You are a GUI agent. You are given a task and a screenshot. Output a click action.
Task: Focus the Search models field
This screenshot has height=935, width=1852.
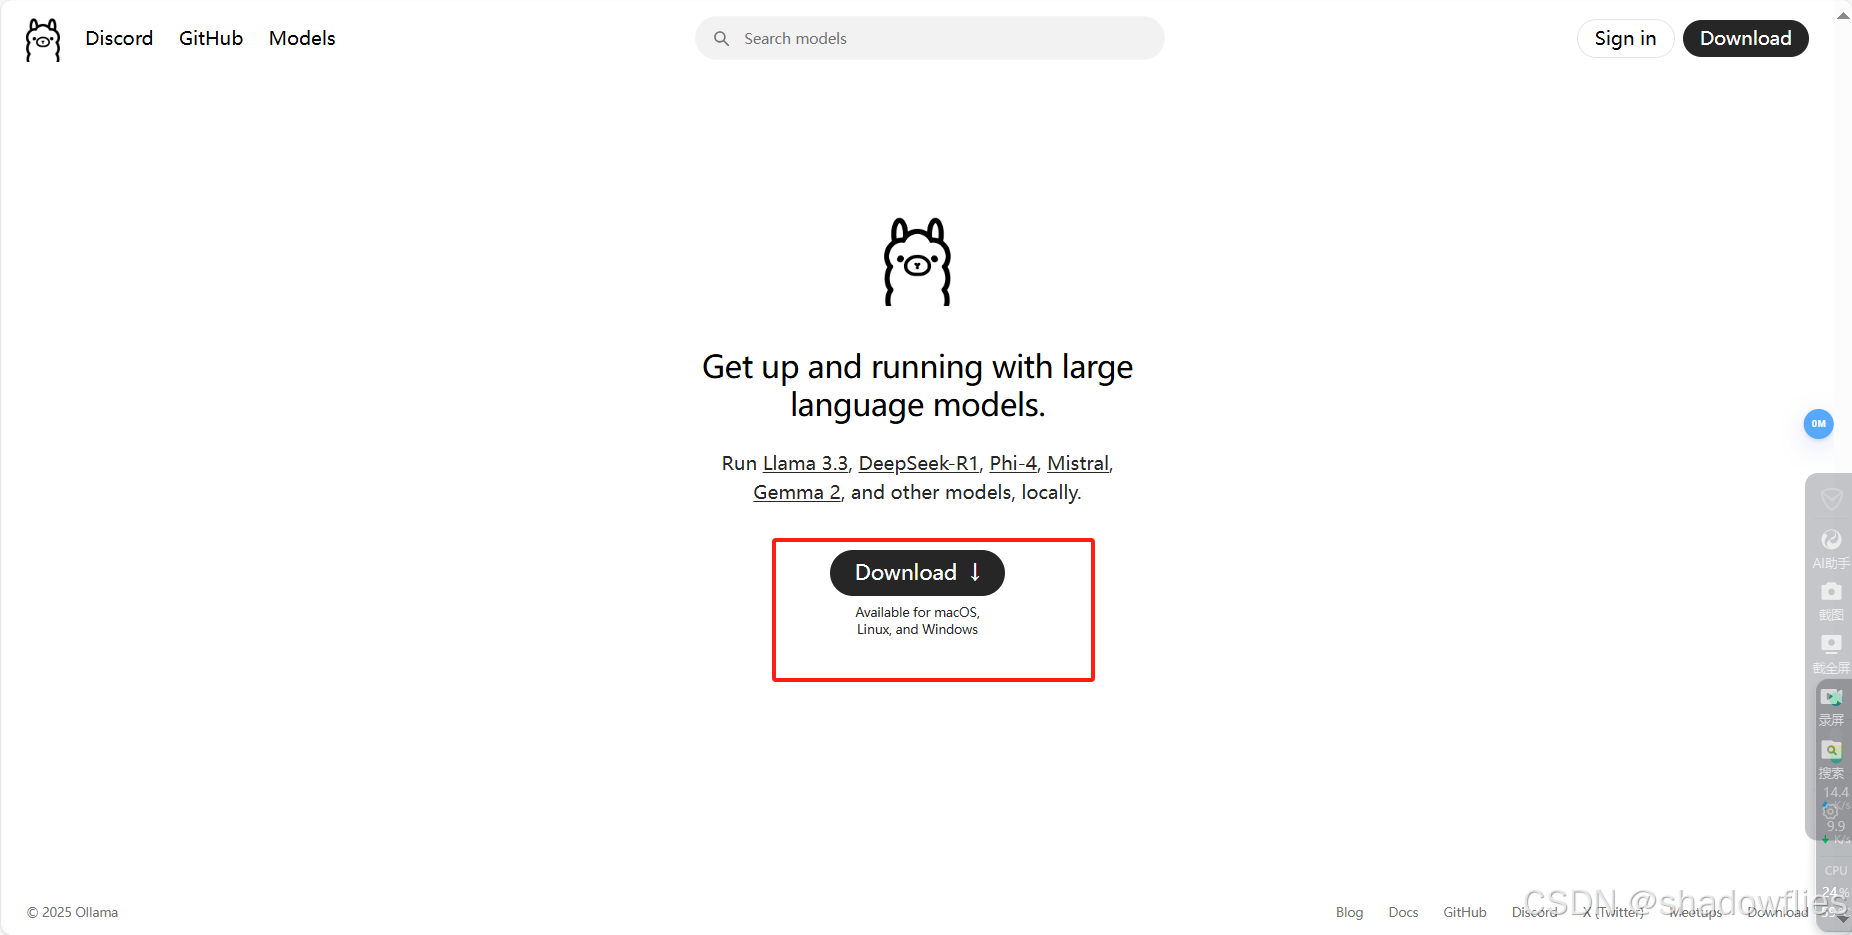click(x=930, y=38)
